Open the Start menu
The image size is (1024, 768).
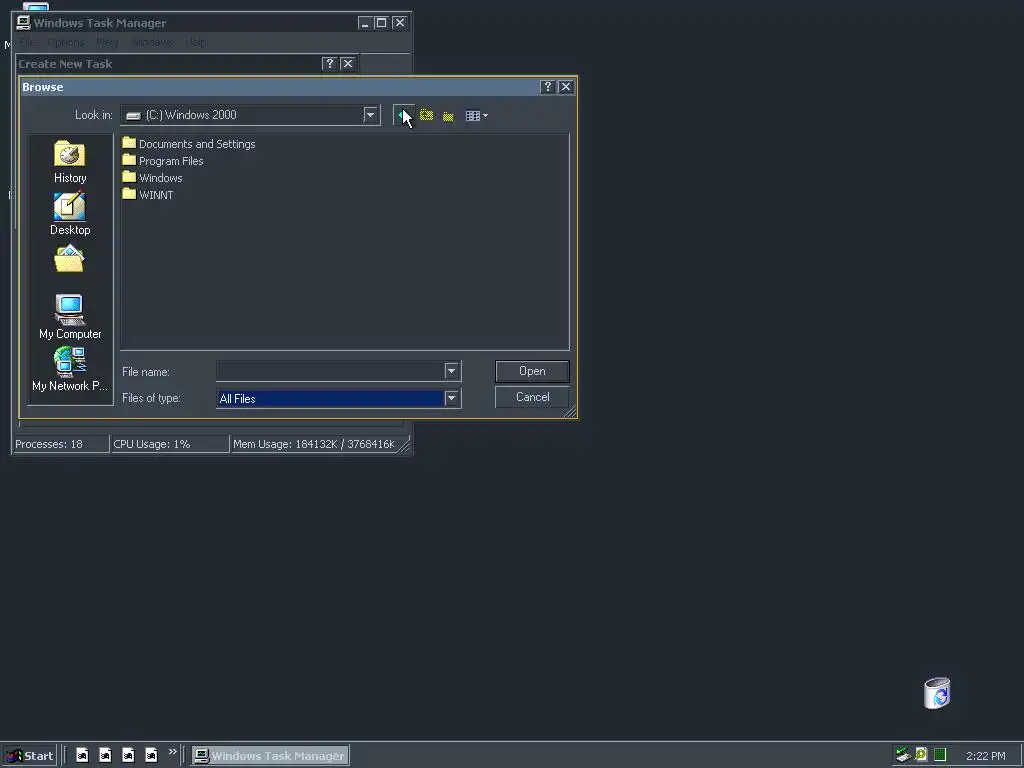pyautogui.click(x=30, y=756)
